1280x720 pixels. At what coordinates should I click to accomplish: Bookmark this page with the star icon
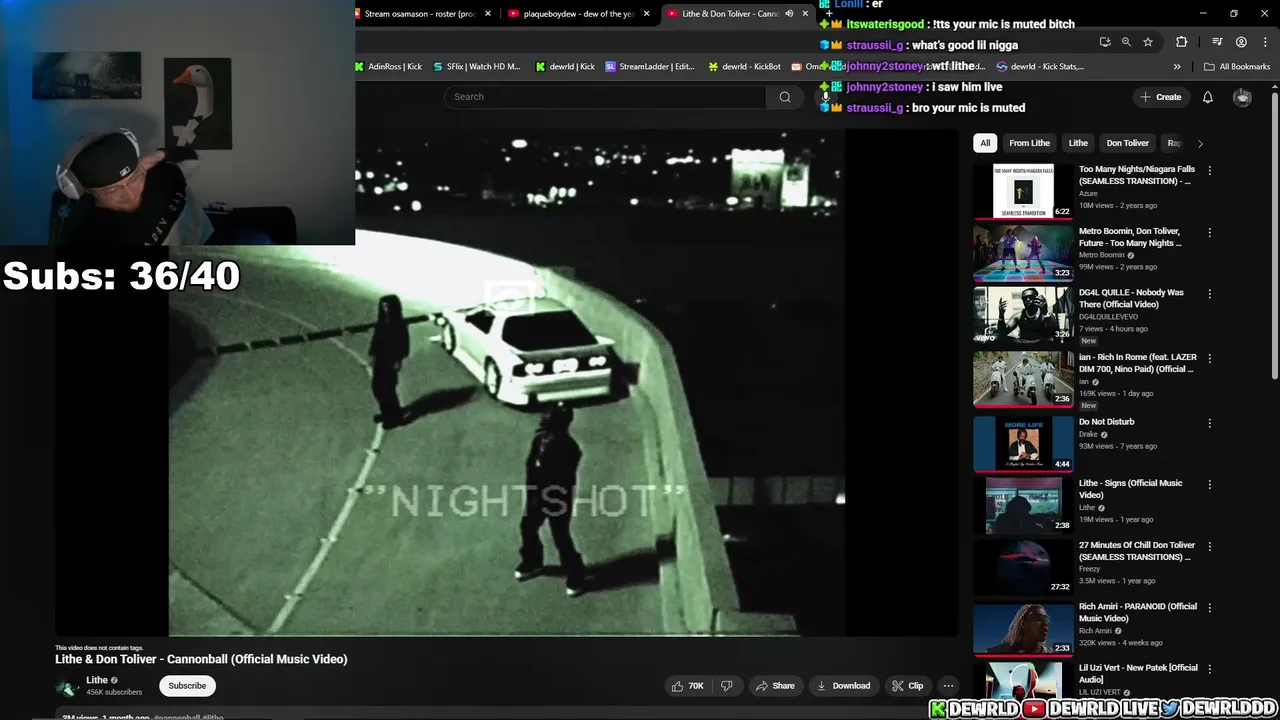tap(1148, 42)
